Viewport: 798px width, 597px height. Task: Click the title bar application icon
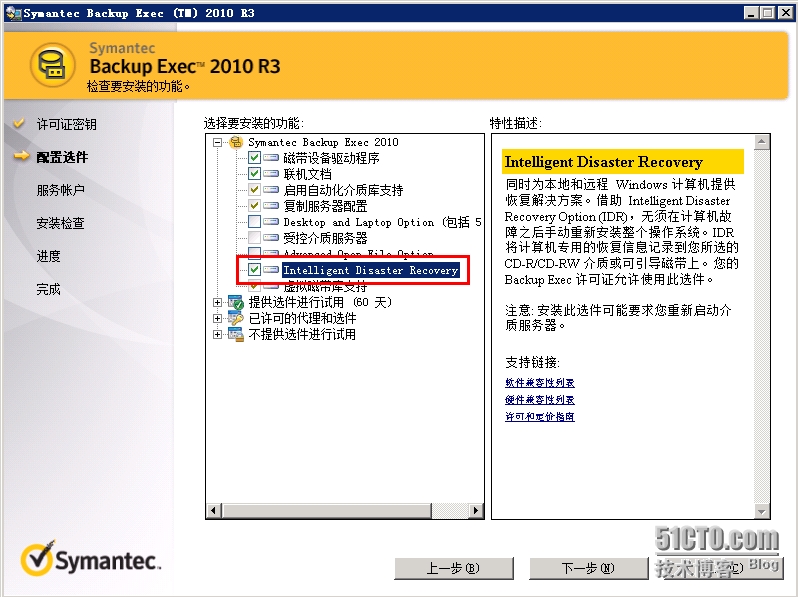pyautogui.click(x=13, y=13)
